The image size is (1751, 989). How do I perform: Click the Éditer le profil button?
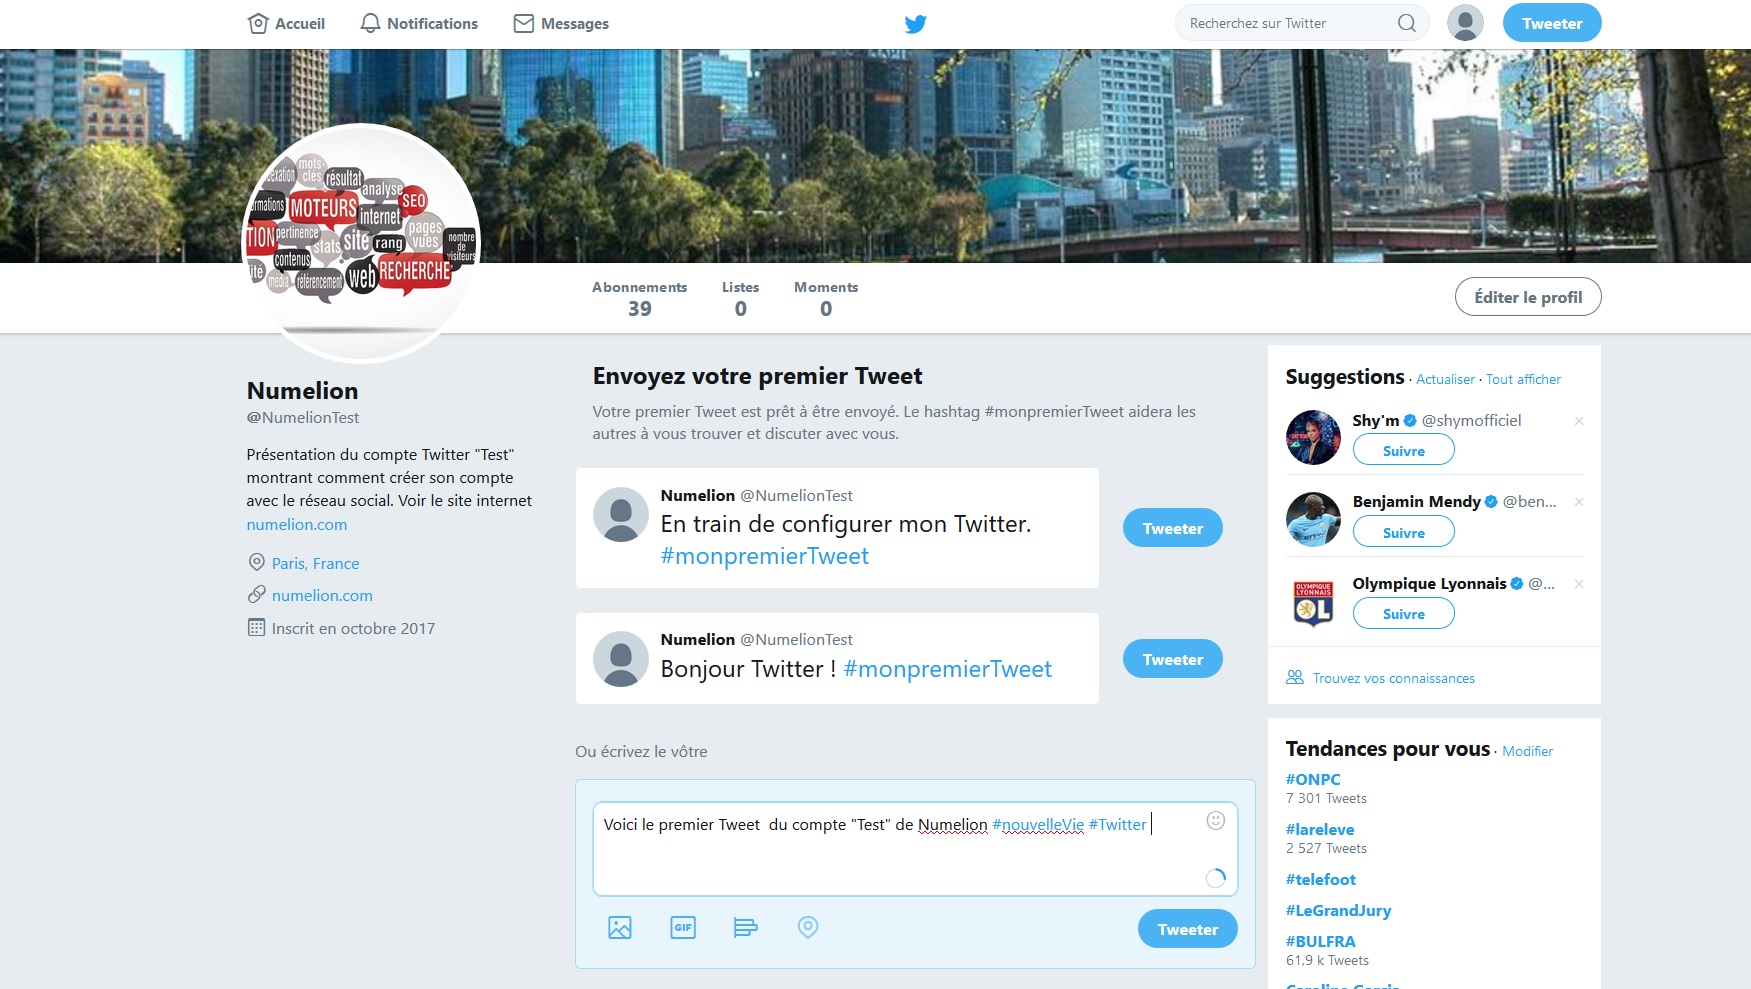tap(1528, 297)
